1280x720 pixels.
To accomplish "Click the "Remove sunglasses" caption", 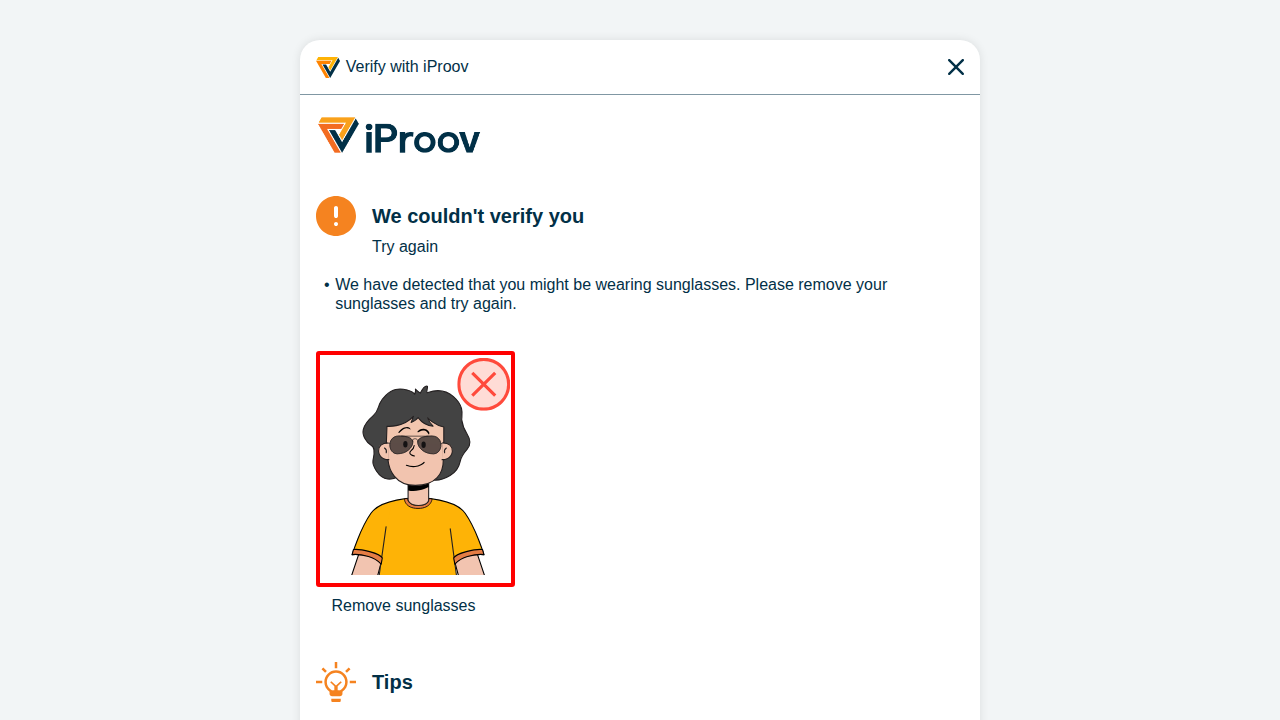I will [x=404, y=605].
